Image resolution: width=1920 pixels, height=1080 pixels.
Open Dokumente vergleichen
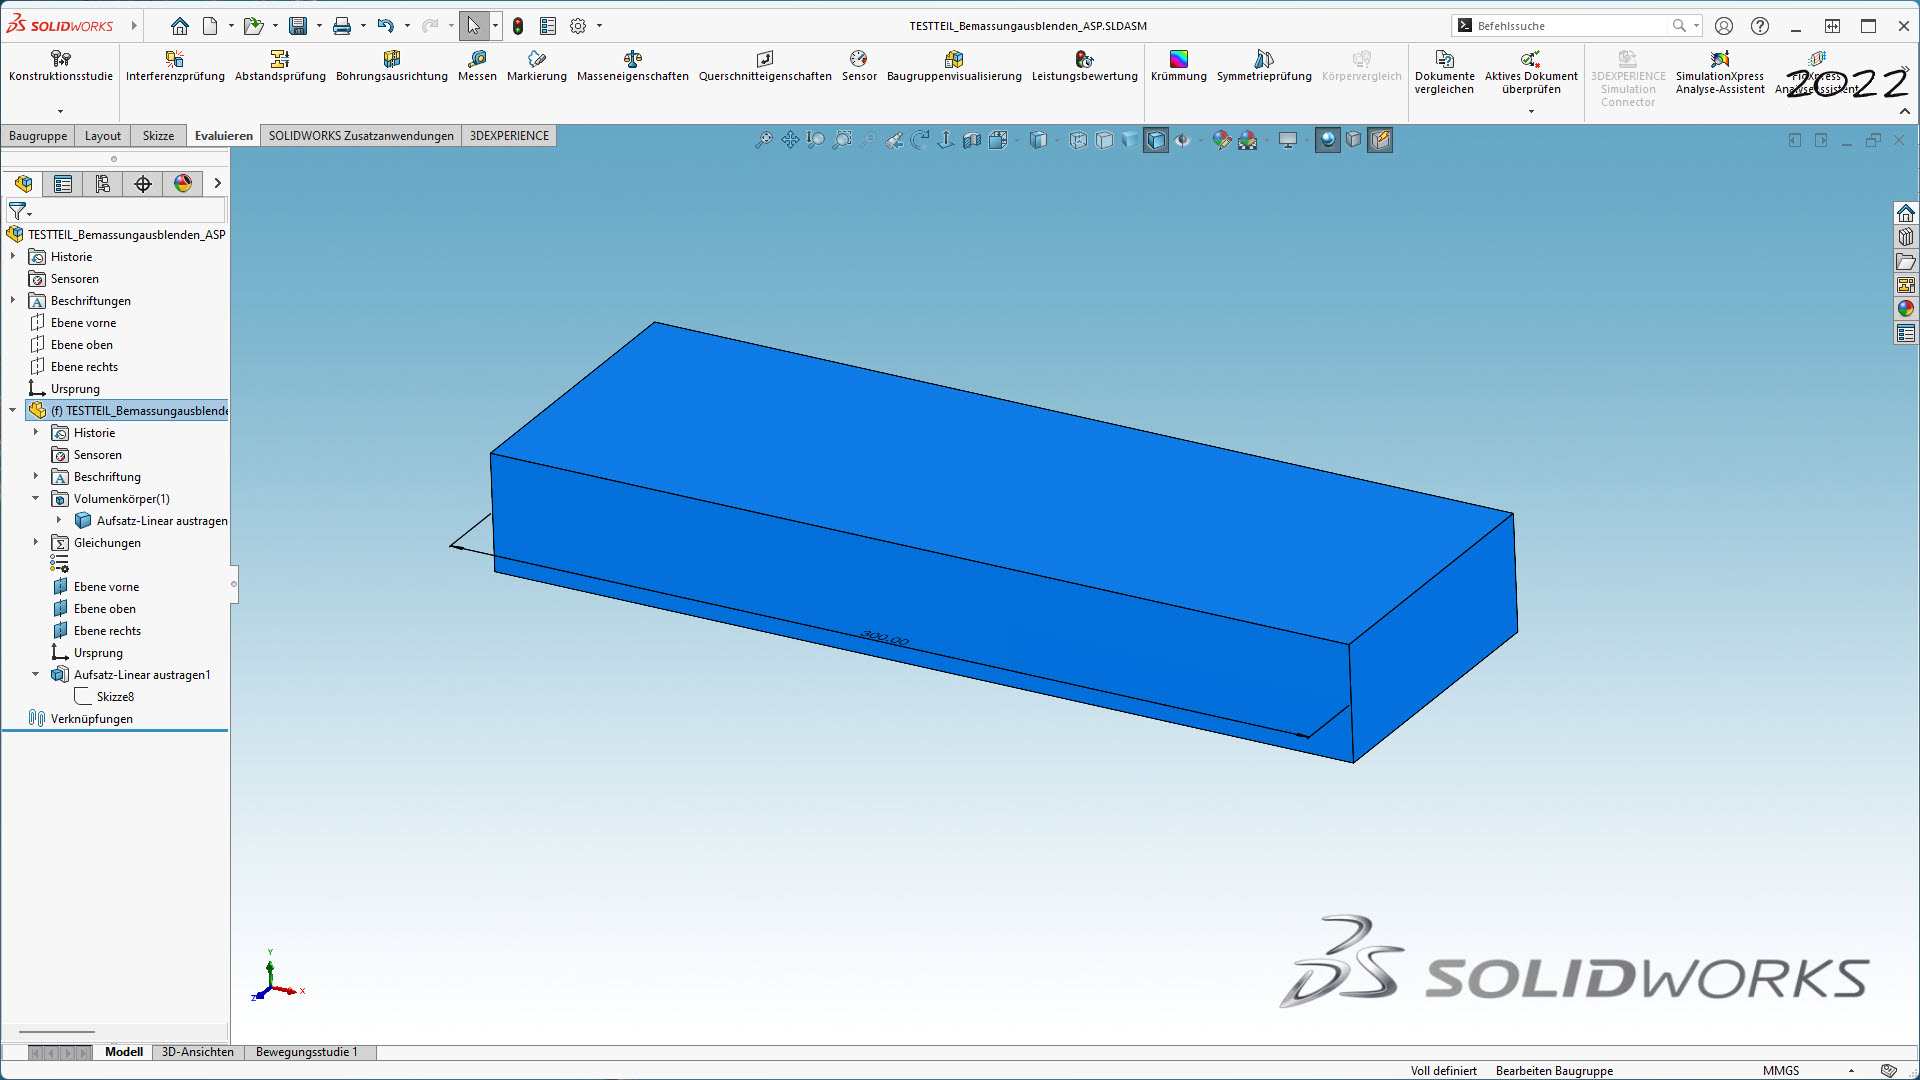(1444, 72)
